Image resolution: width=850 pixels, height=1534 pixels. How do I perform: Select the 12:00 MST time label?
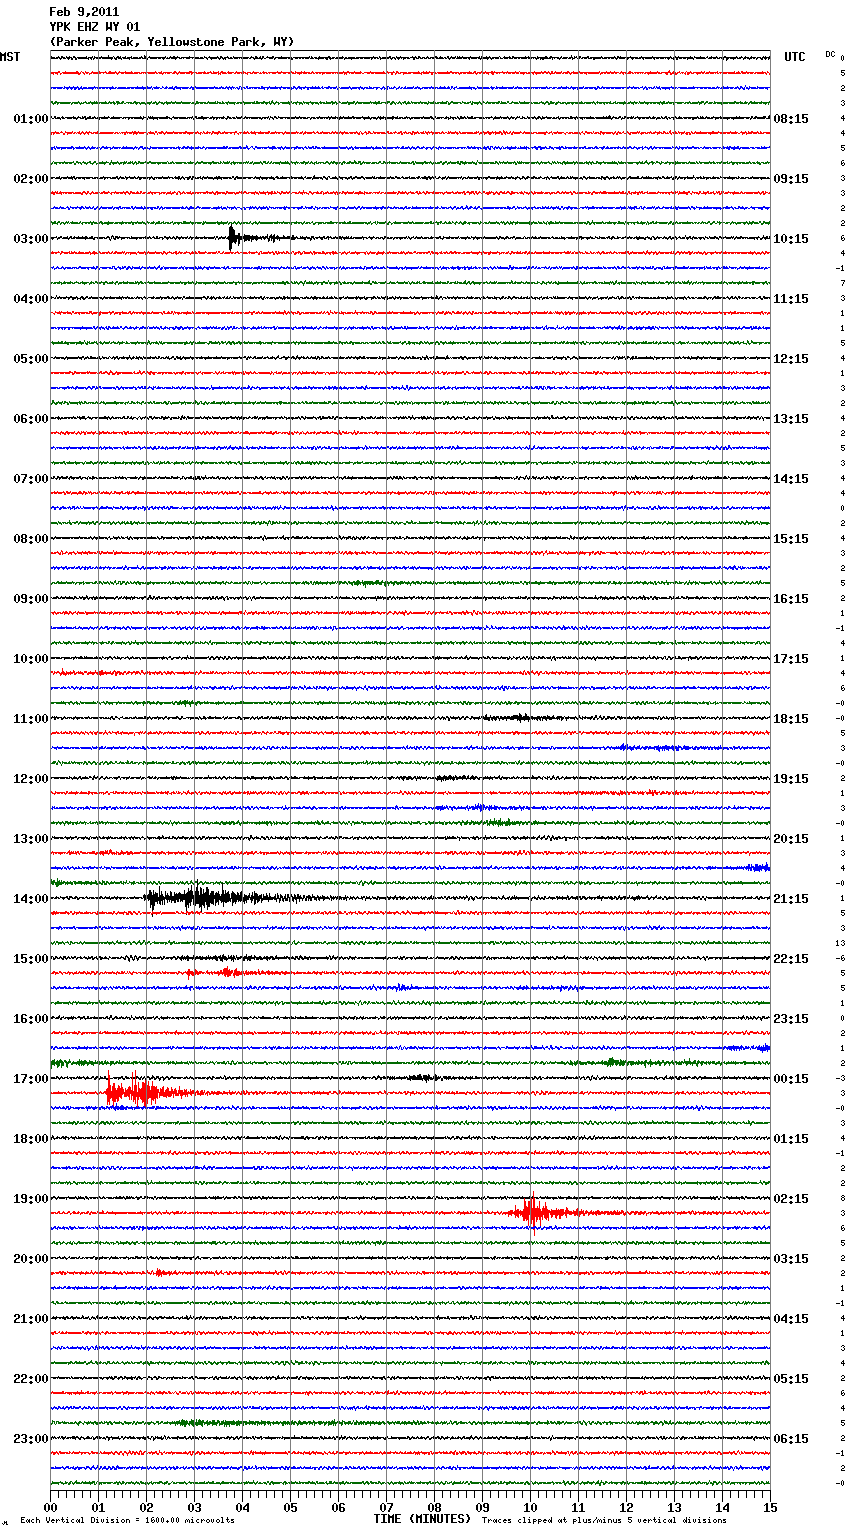coord(31,779)
